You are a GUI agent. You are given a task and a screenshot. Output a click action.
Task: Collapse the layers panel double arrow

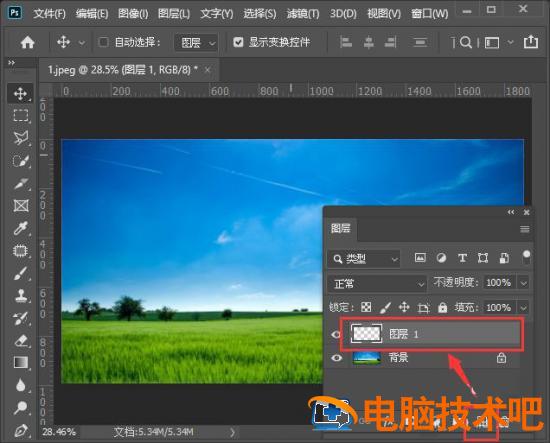click(511, 212)
